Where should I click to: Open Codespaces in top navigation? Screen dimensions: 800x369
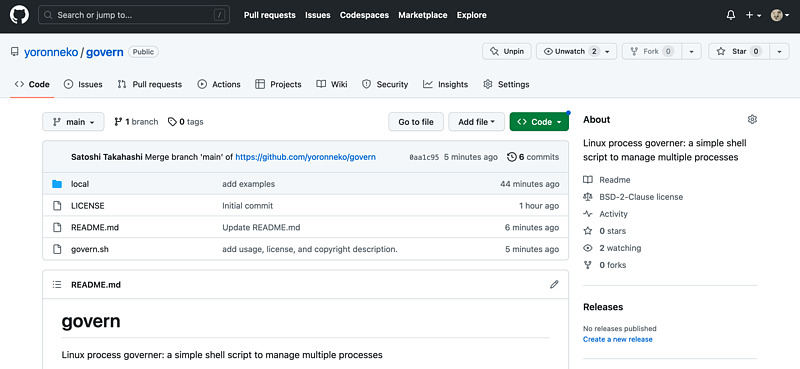click(x=364, y=15)
